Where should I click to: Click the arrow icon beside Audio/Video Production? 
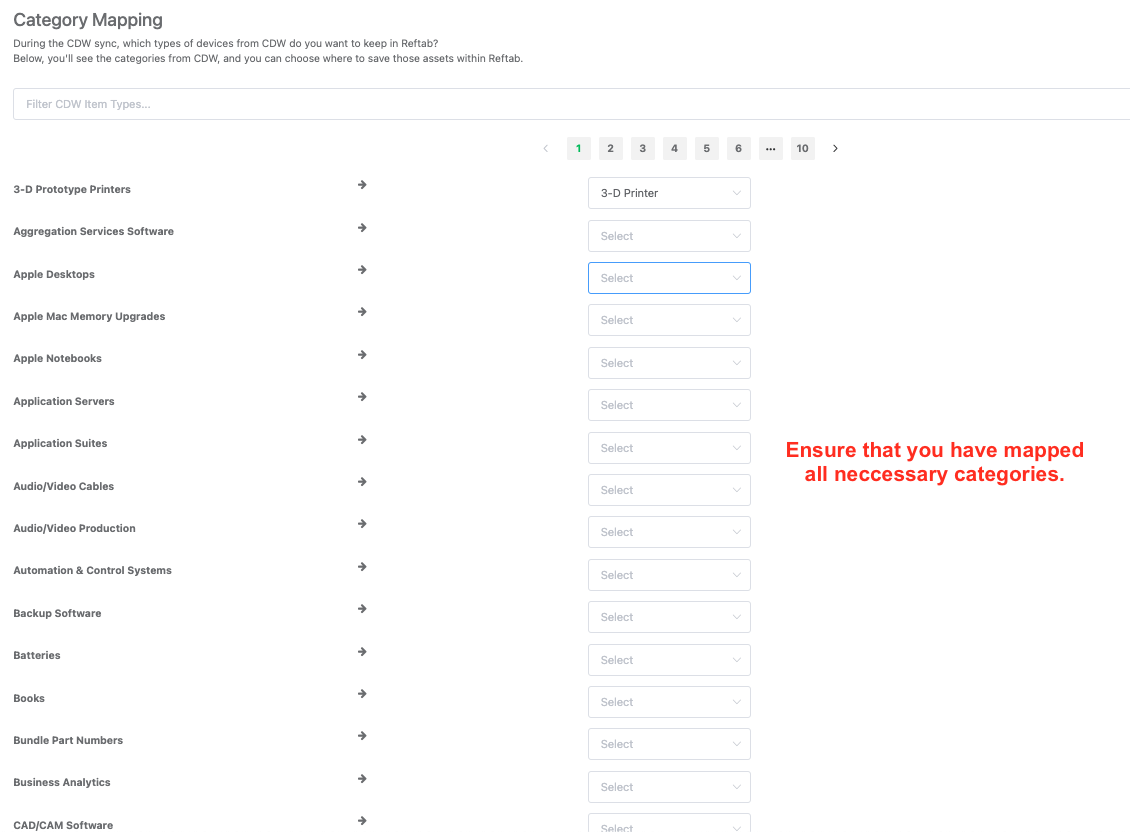(x=362, y=524)
